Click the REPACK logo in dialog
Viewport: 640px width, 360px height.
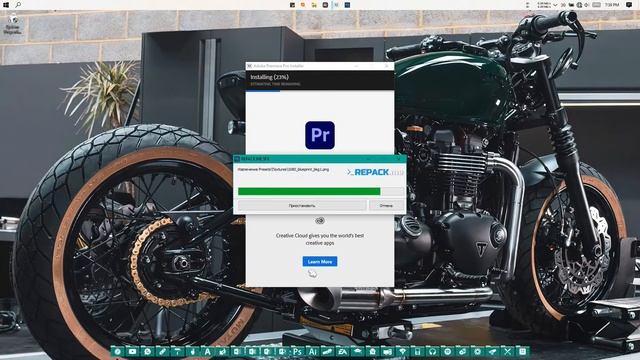click(375, 172)
